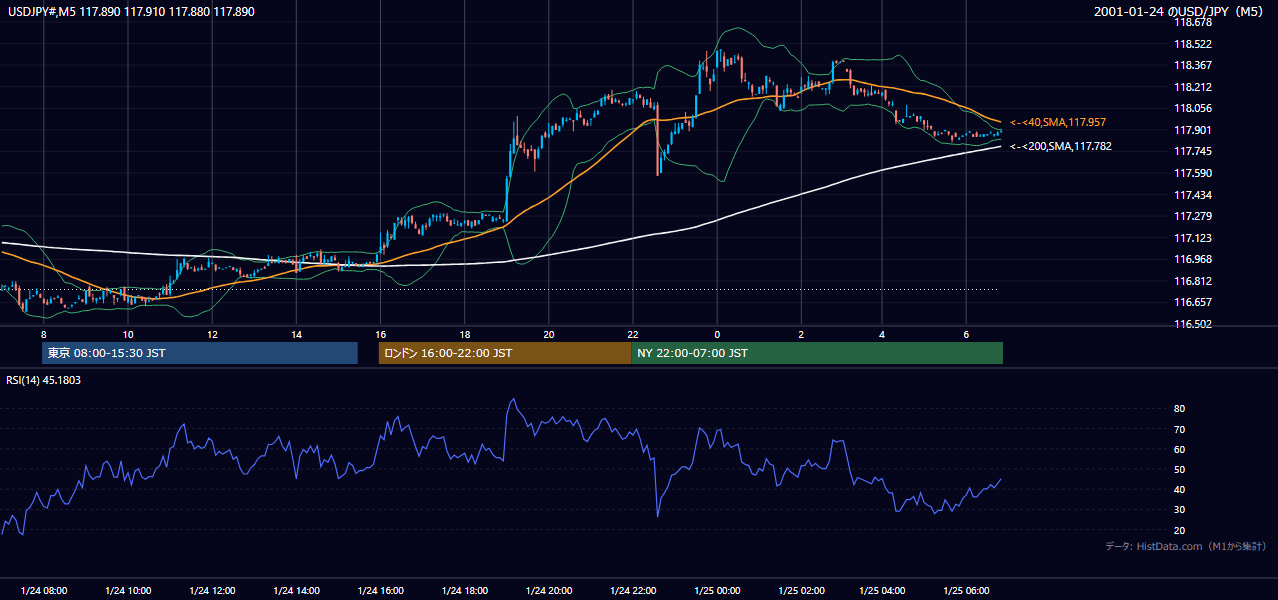Click the 1/24 08:00 date label
The width and height of the screenshot is (1278, 600).
point(43,591)
